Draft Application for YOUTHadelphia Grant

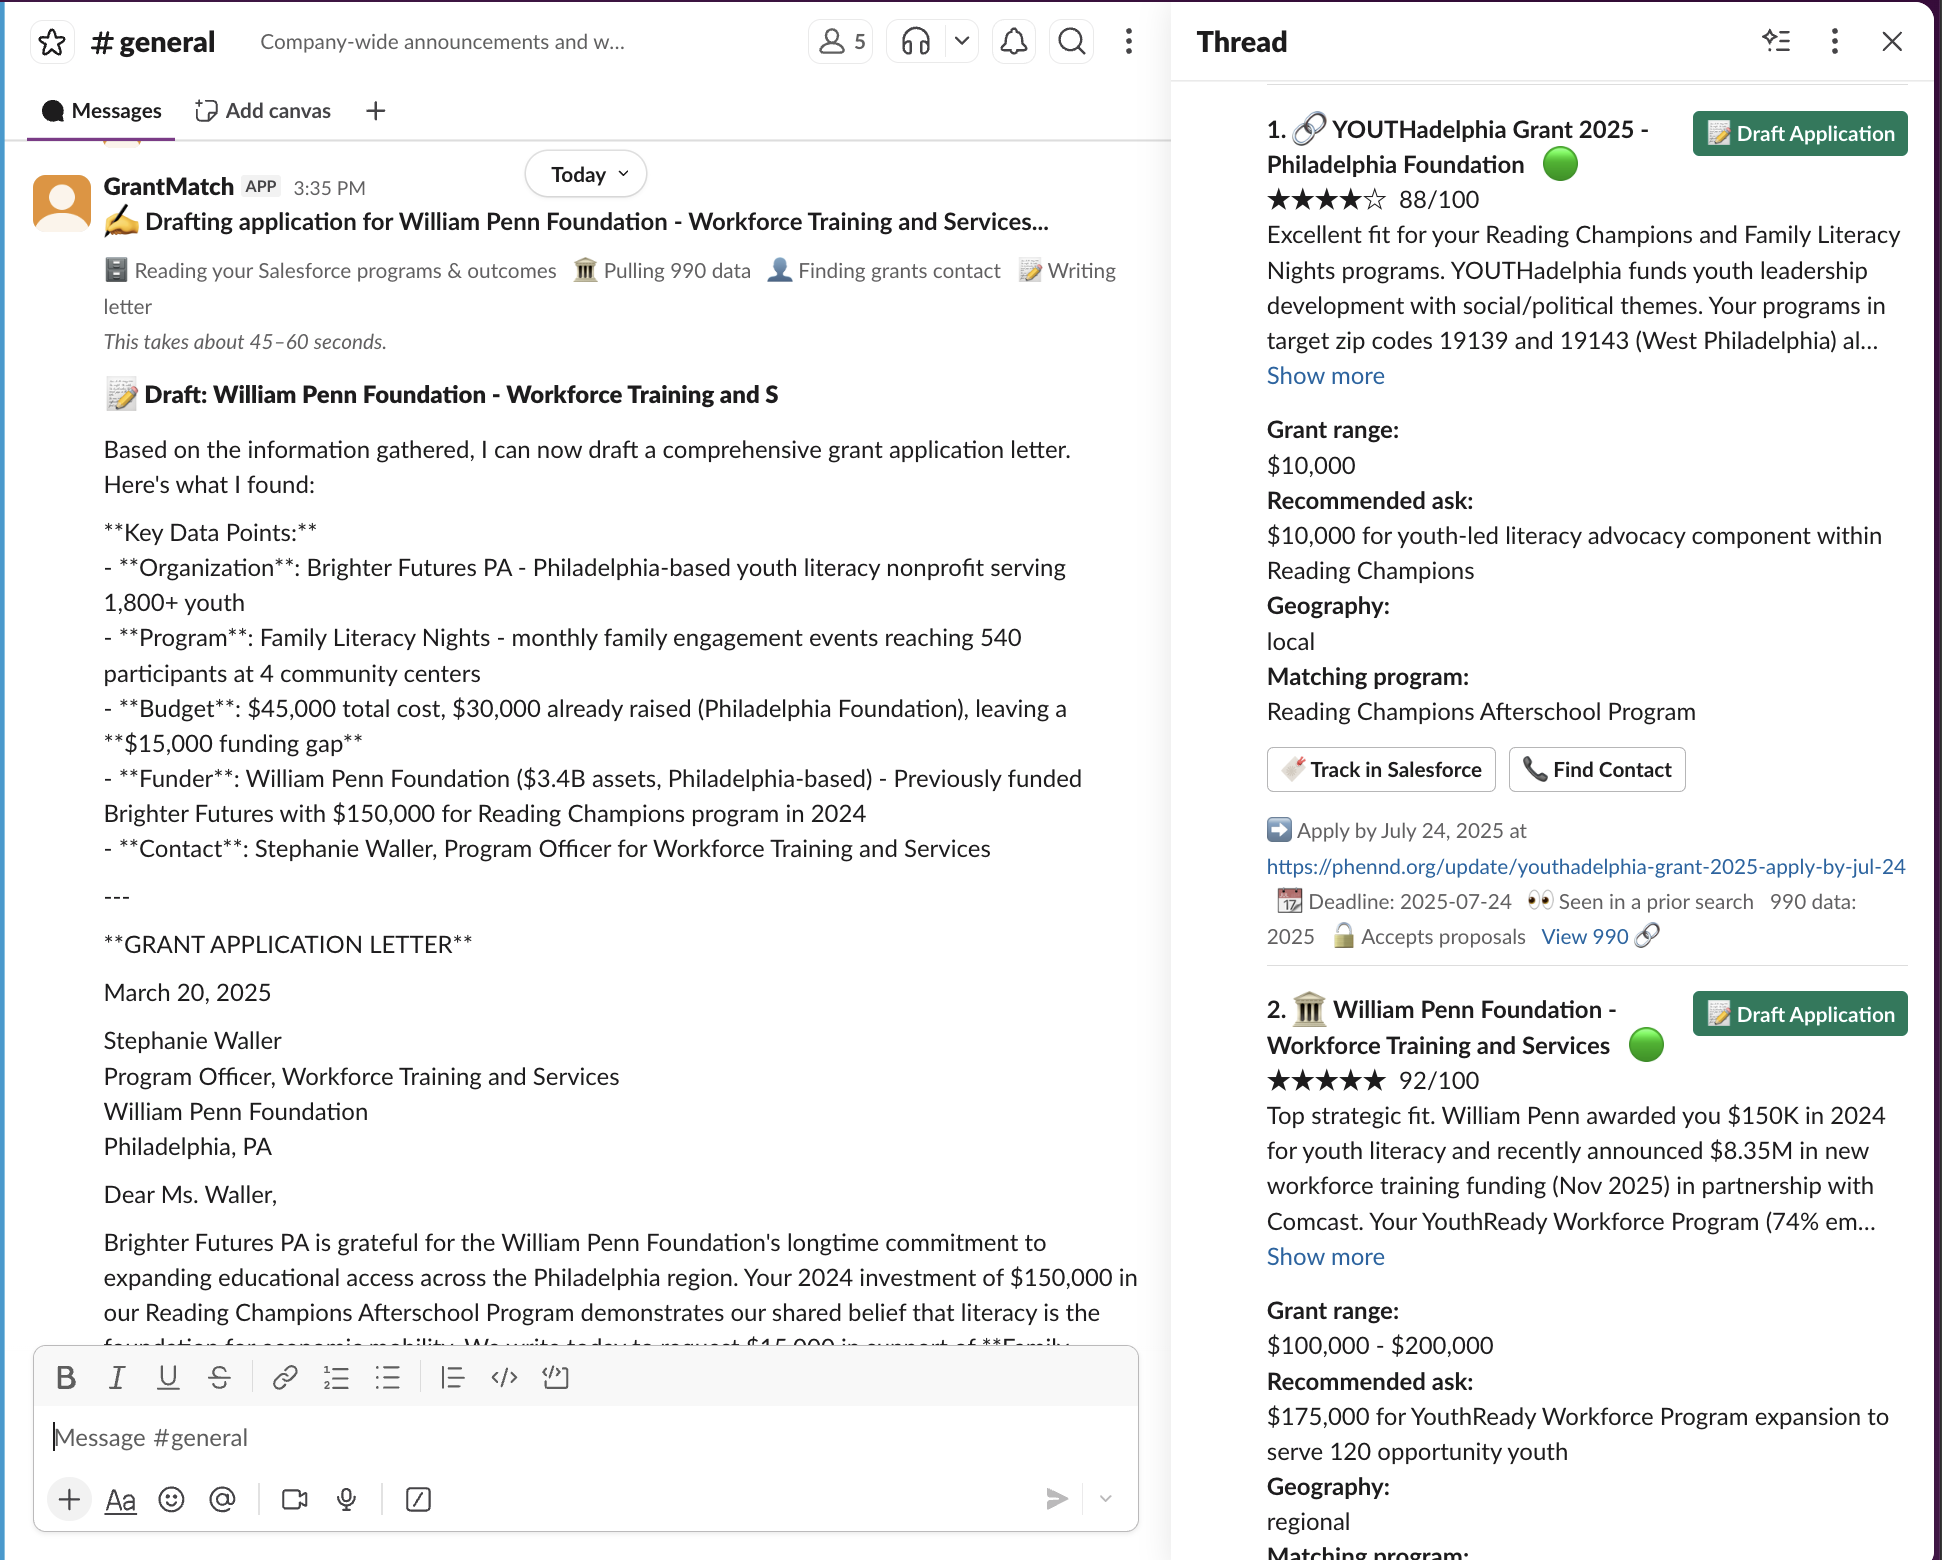tap(1800, 134)
